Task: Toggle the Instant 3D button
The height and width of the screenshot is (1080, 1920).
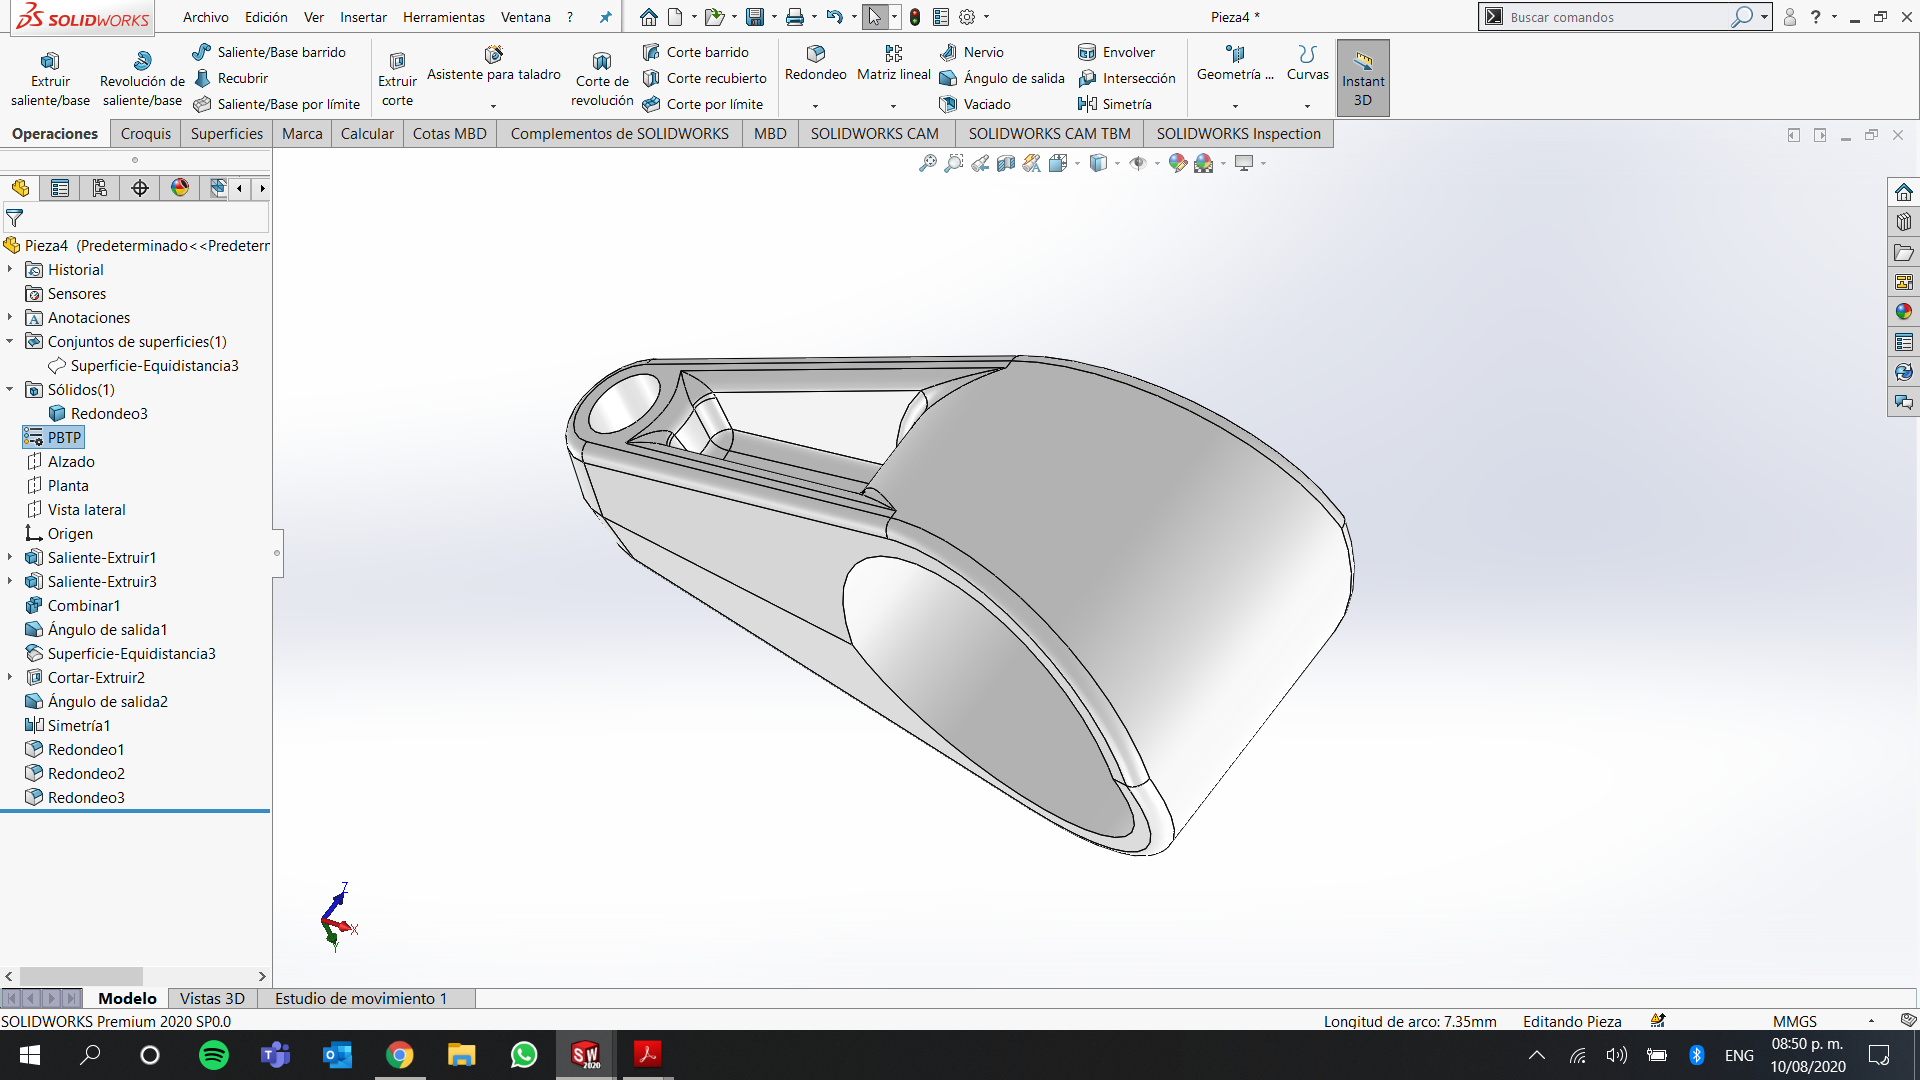Action: (1363, 78)
